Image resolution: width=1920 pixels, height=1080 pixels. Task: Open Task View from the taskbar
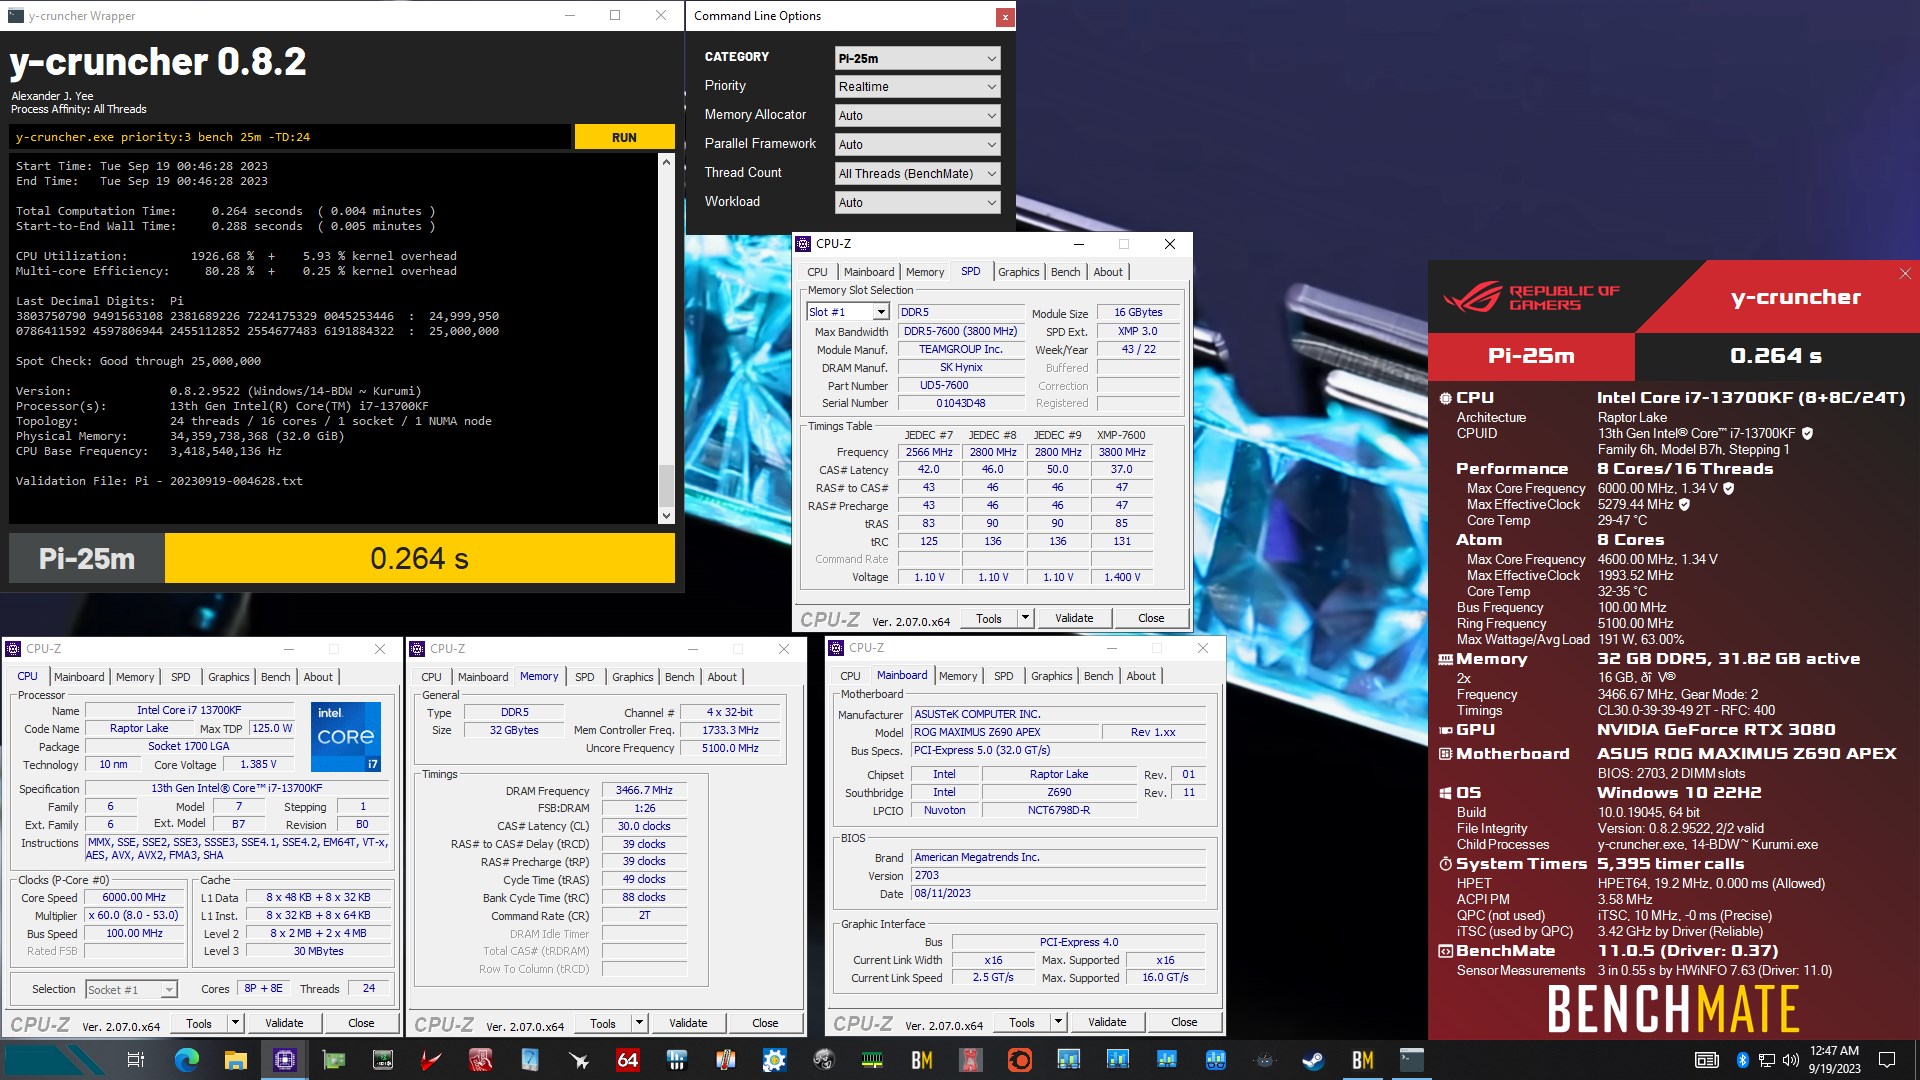click(136, 1060)
